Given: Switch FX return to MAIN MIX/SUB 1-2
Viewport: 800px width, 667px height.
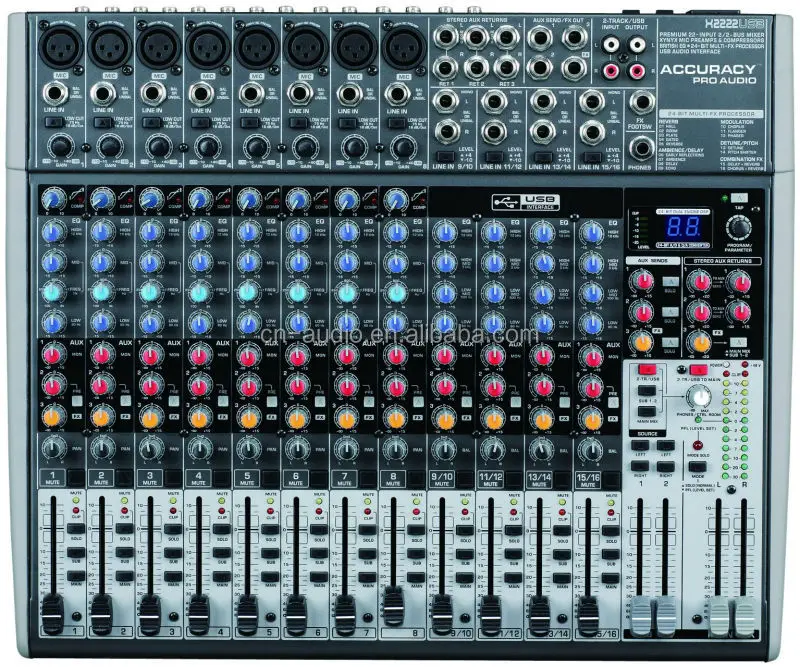Looking at the screenshot, I should click(738, 342).
